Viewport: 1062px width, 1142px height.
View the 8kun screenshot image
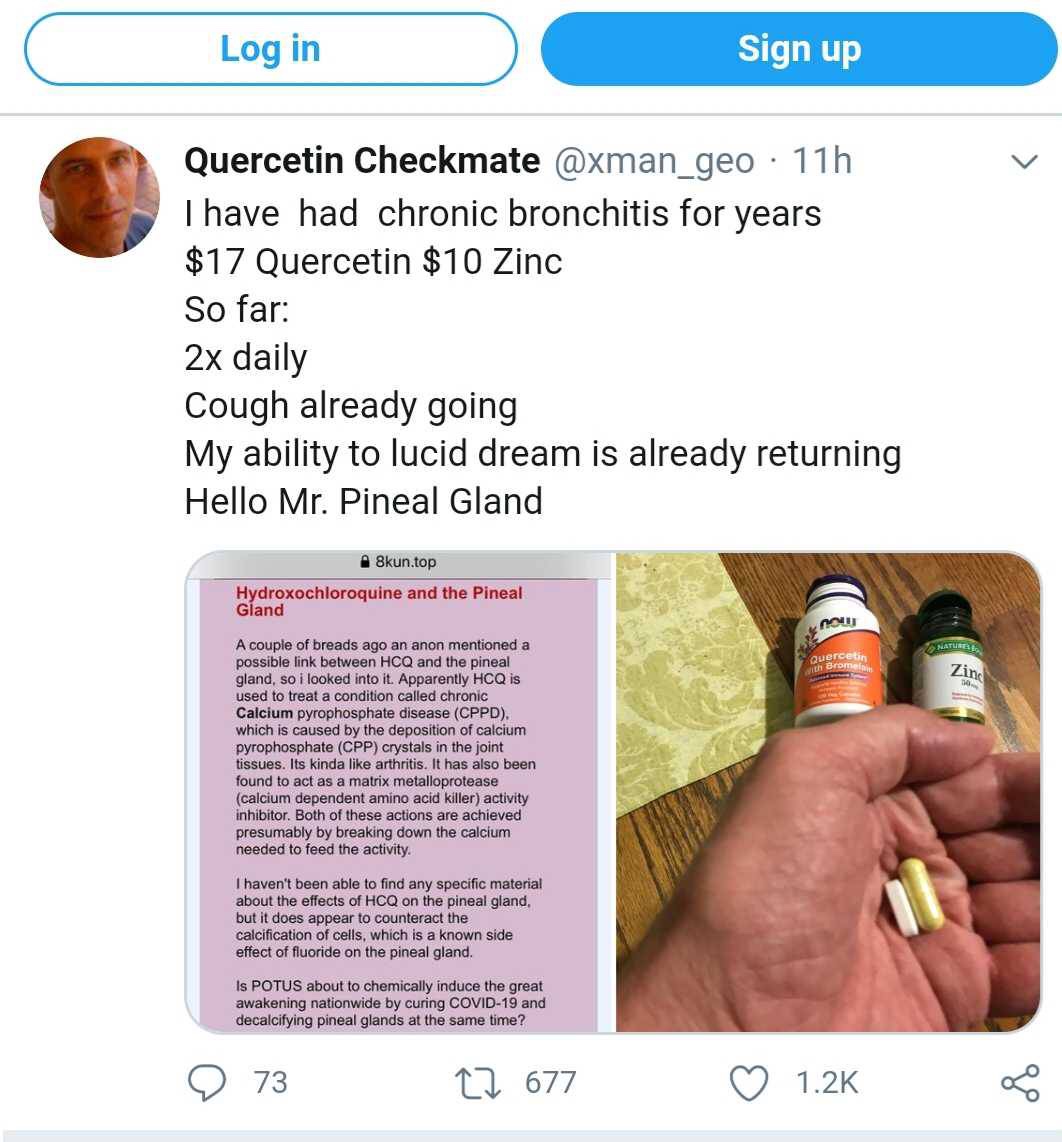click(x=399, y=792)
